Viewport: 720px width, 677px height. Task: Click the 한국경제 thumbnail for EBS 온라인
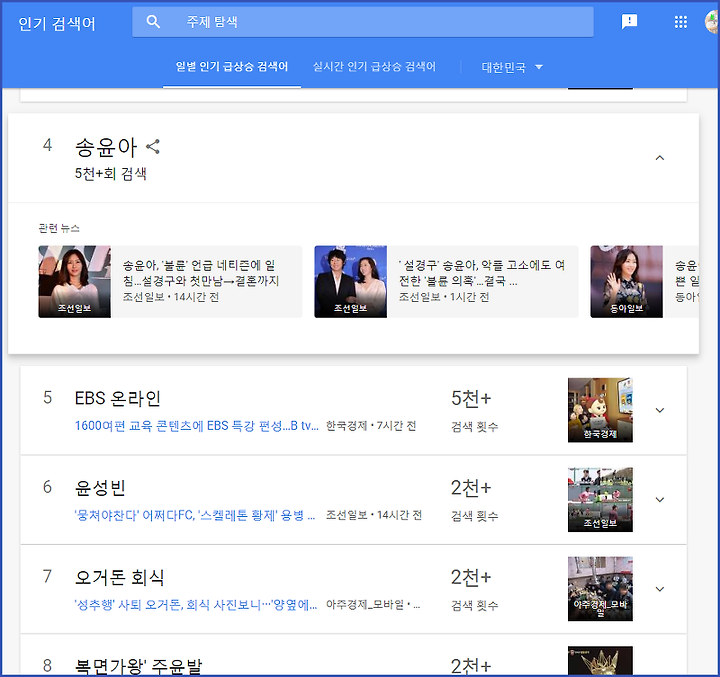click(x=600, y=410)
